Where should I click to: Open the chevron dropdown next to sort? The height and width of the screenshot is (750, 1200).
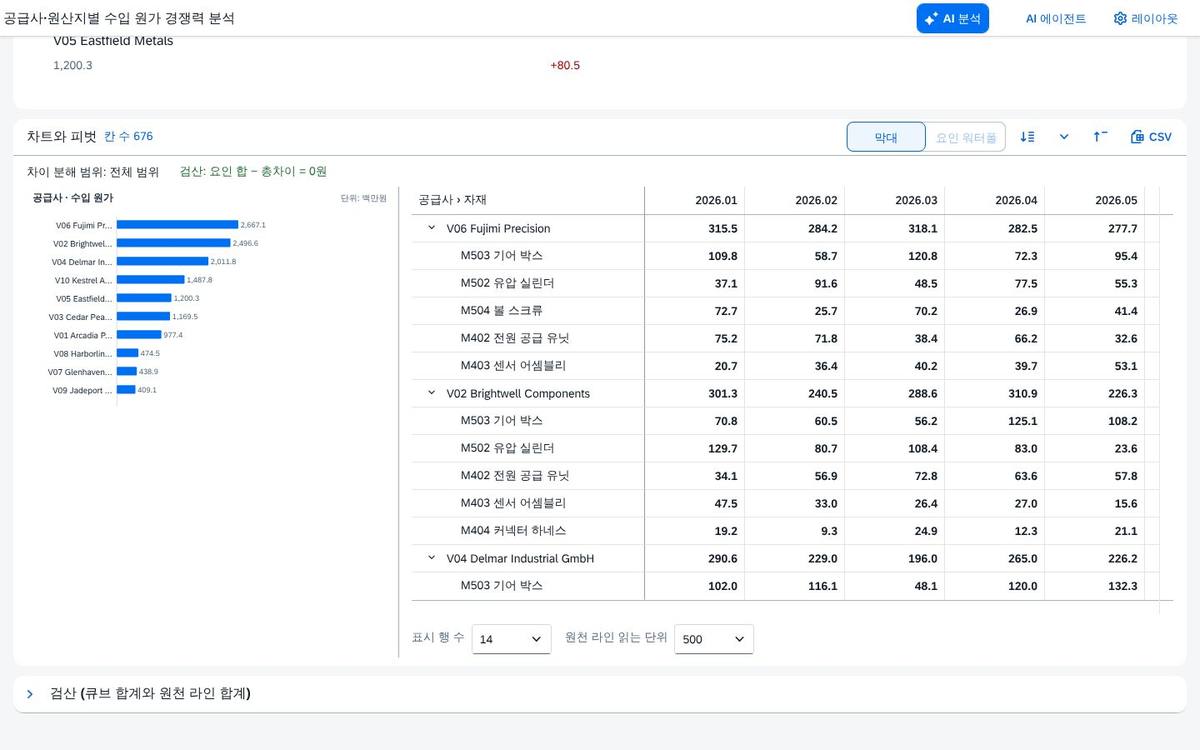pos(1064,137)
